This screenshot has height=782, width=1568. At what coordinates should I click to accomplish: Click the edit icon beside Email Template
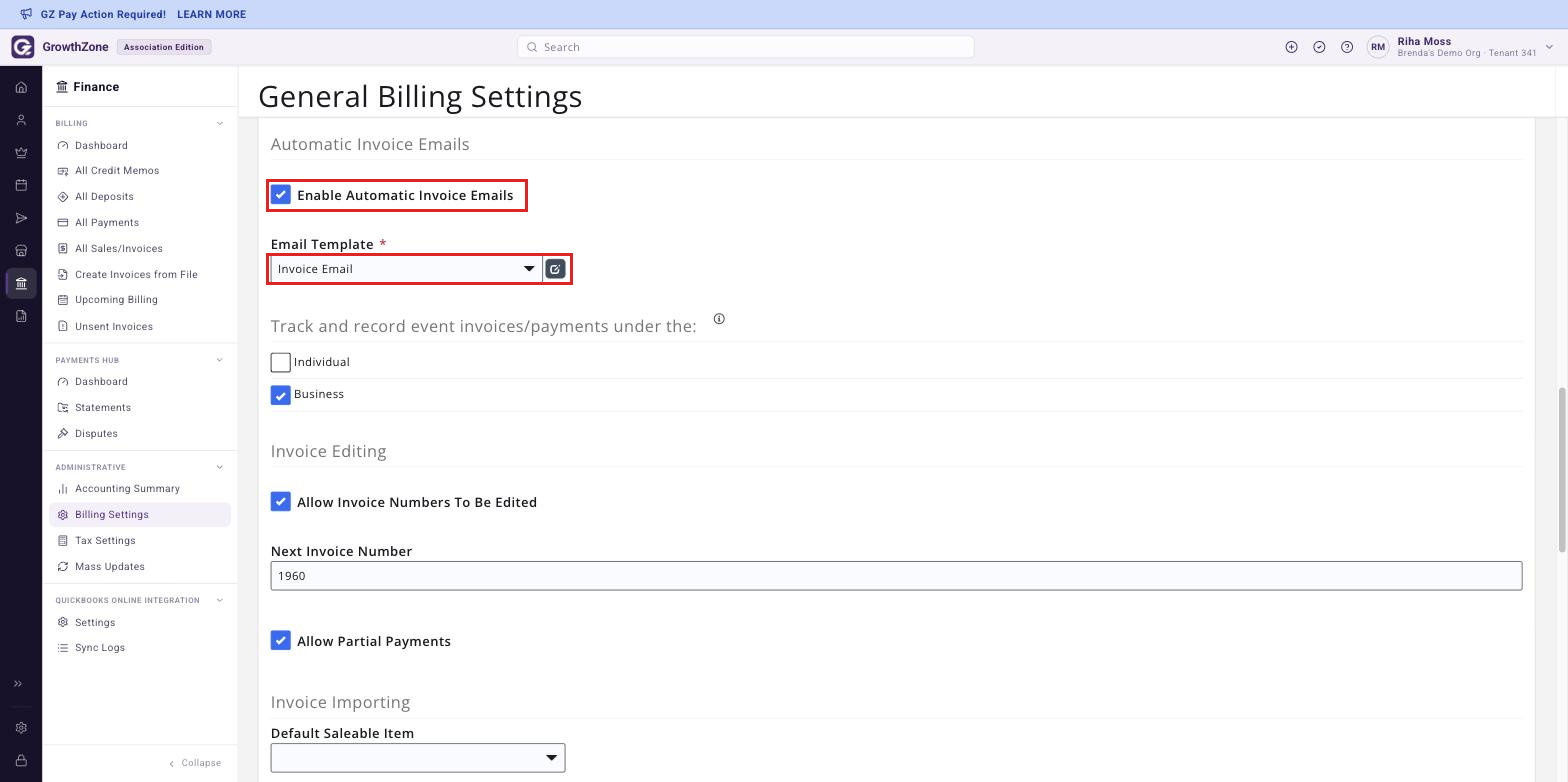(x=555, y=269)
